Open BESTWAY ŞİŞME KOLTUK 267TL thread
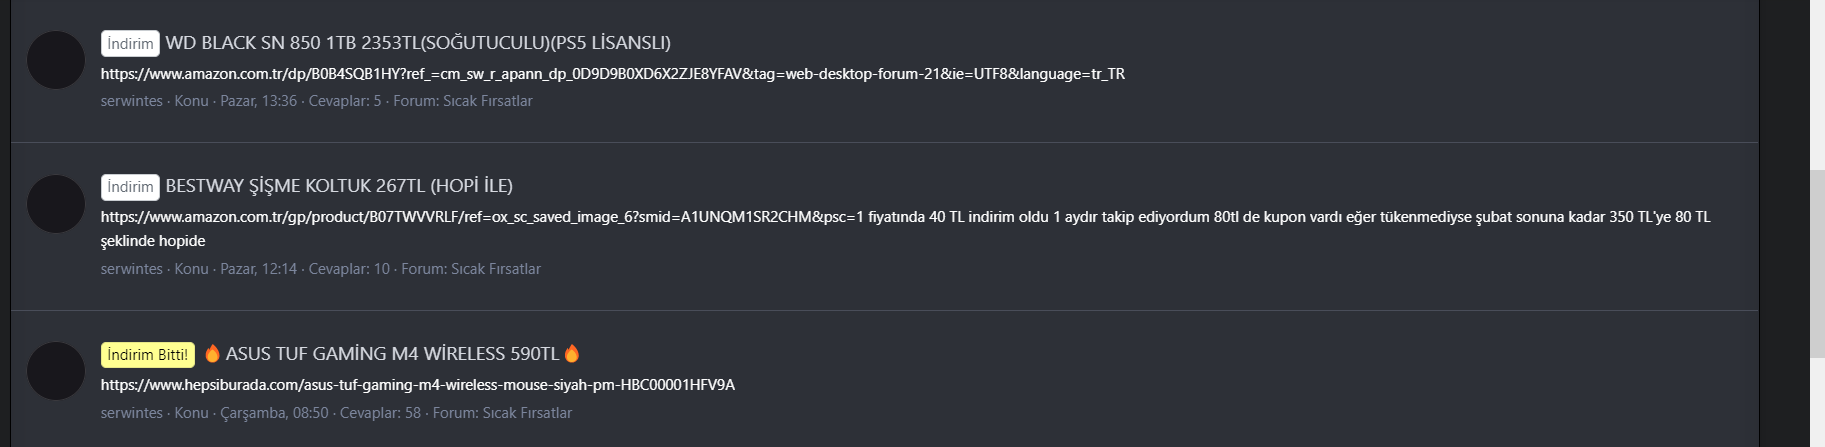 (x=339, y=186)
